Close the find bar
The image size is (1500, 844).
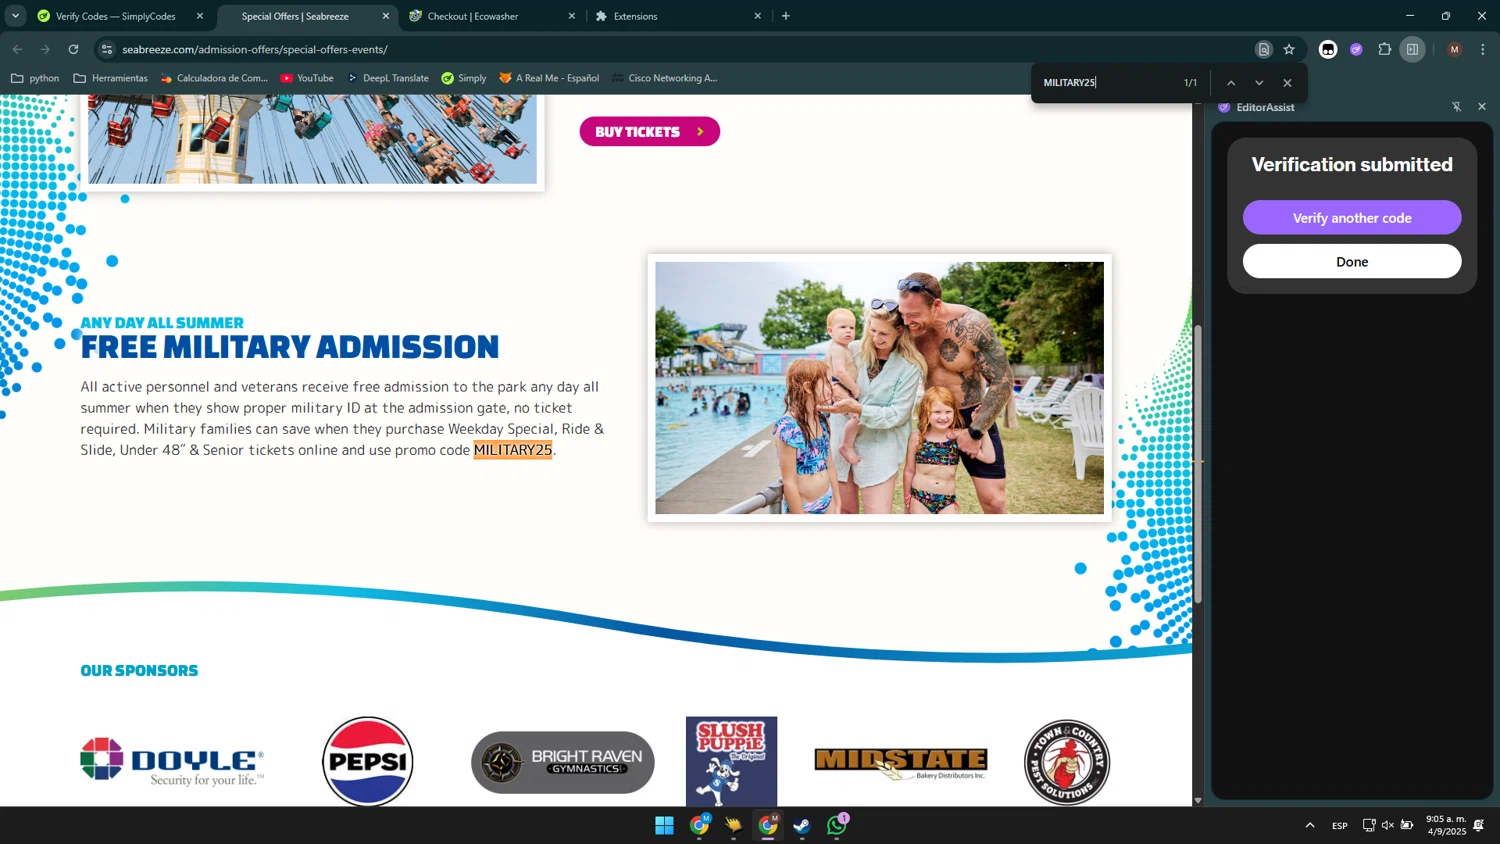click(x=1288, y=83)
